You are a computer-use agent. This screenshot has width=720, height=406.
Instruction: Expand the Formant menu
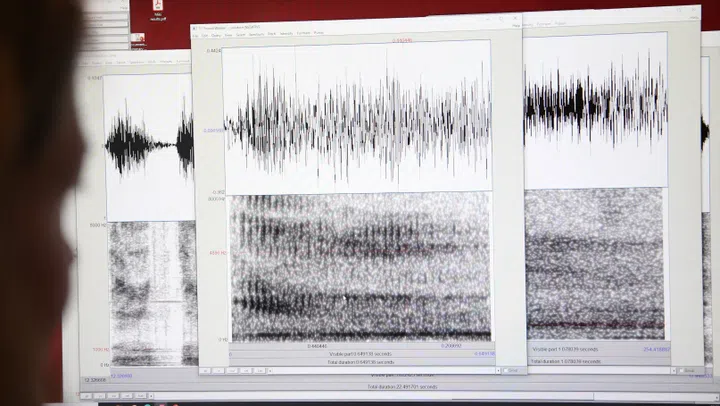302,33
